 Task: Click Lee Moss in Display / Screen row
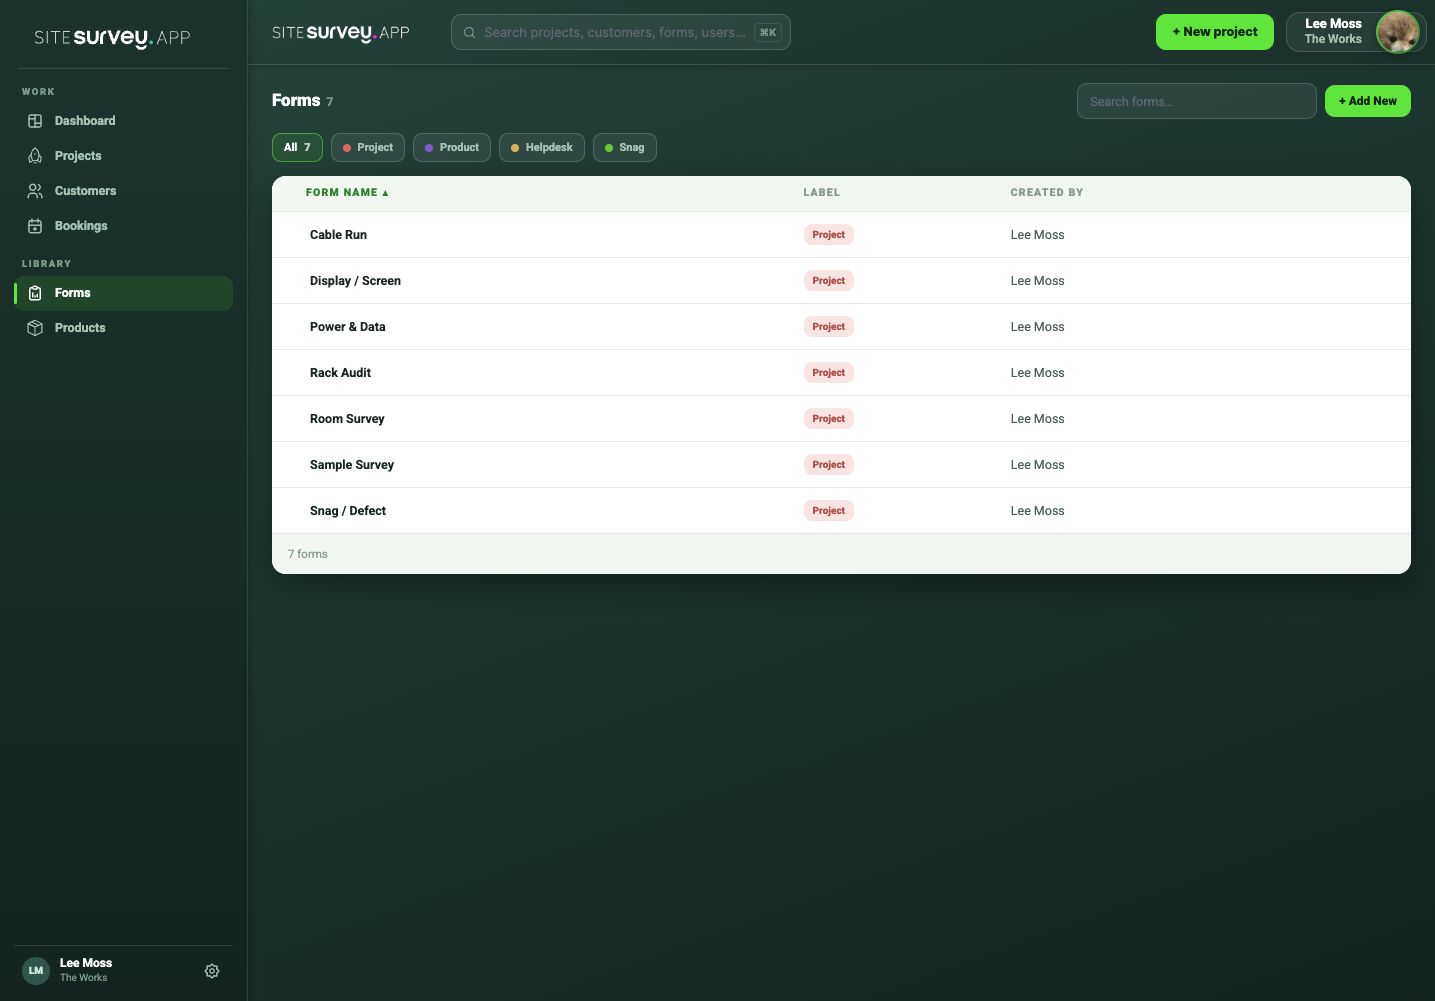1037,281
